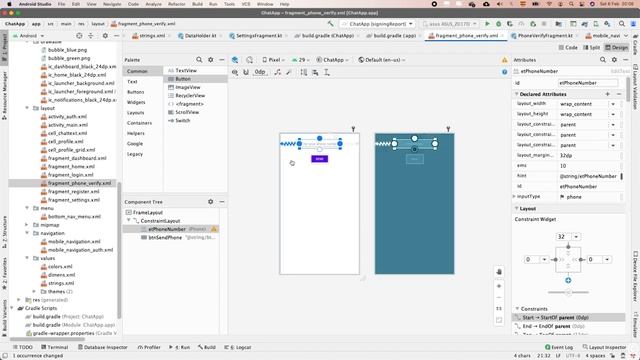Image resolution: width=640 pixels, height=360 pixels.
Task: Search the Palette panel
Action: tap(199, 60)
